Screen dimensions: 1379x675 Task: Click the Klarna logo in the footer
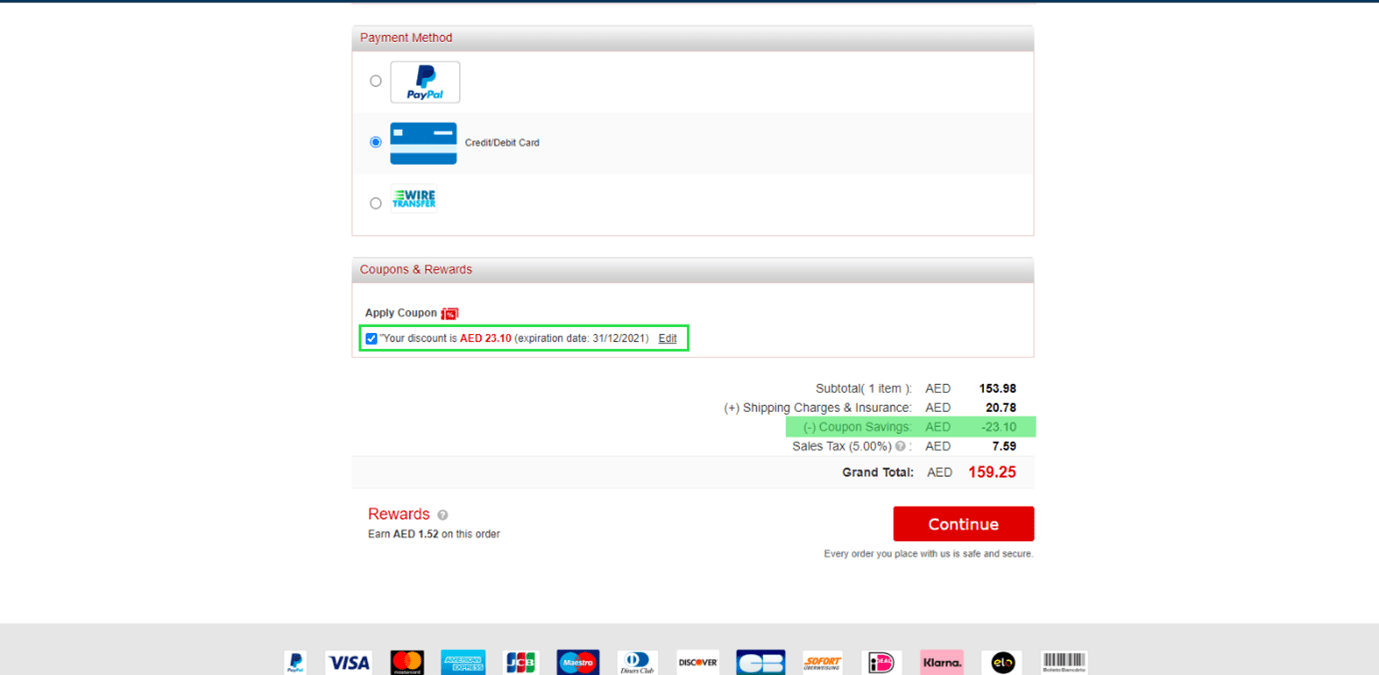(941, 662)
